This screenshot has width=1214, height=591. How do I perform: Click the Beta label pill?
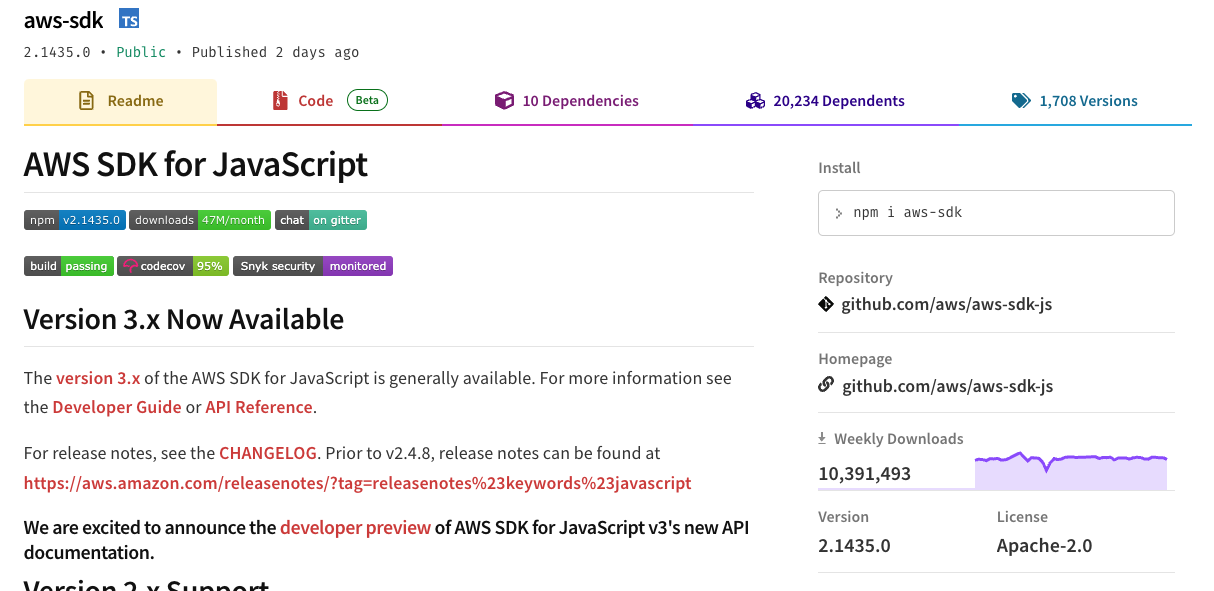pos(367,100)
